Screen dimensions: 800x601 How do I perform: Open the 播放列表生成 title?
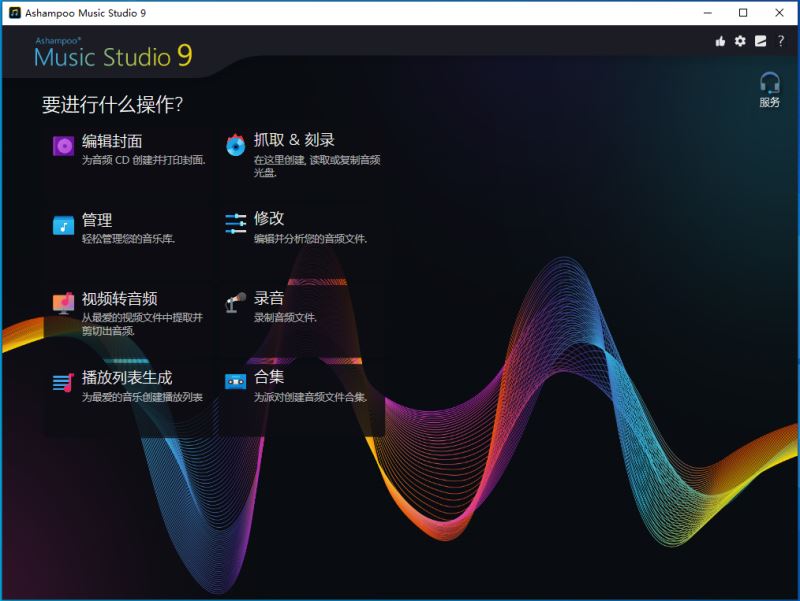(x=127, y=378)
